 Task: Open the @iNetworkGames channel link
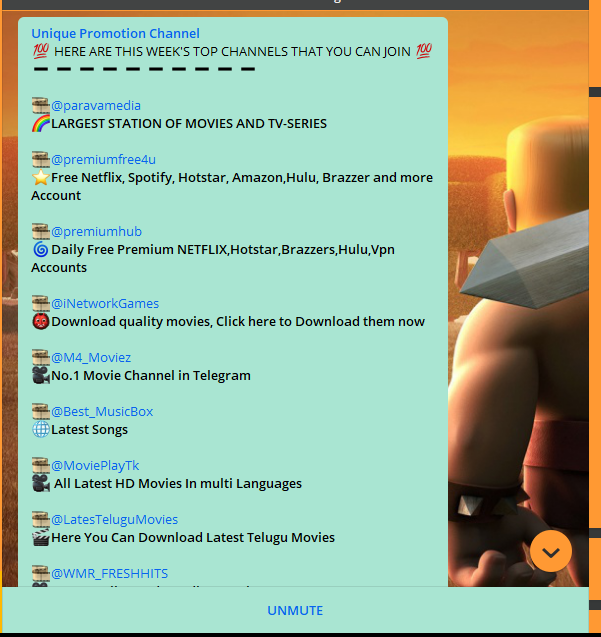pos(105,303)
